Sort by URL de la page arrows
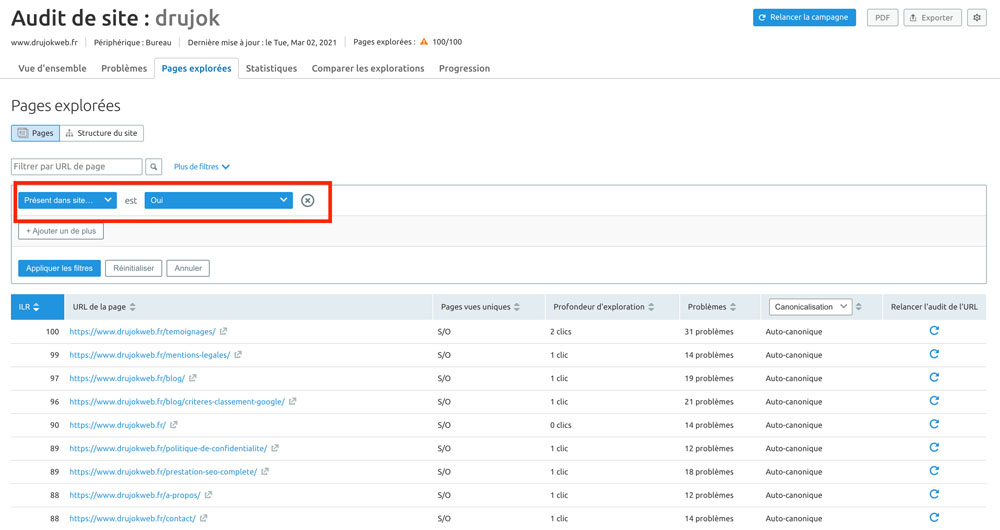Image resolution: width=1000 pixels, height=530 pixels. tap(133, 307)
